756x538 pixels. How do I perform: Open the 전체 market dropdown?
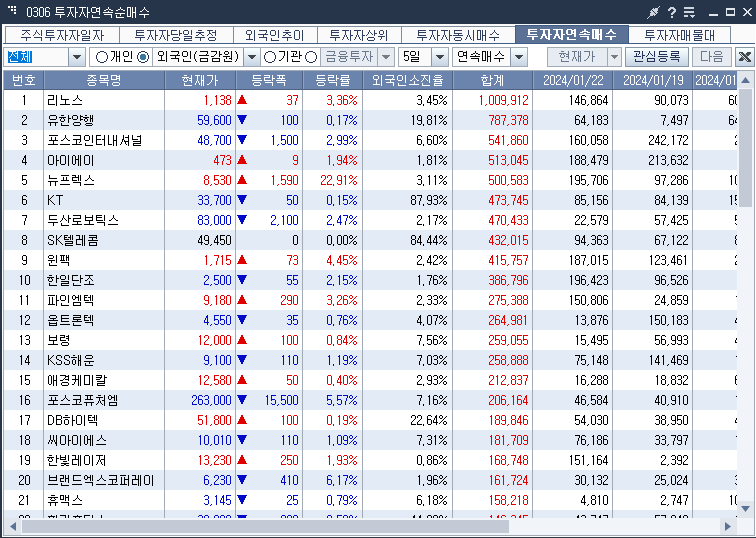click(77, 57)
